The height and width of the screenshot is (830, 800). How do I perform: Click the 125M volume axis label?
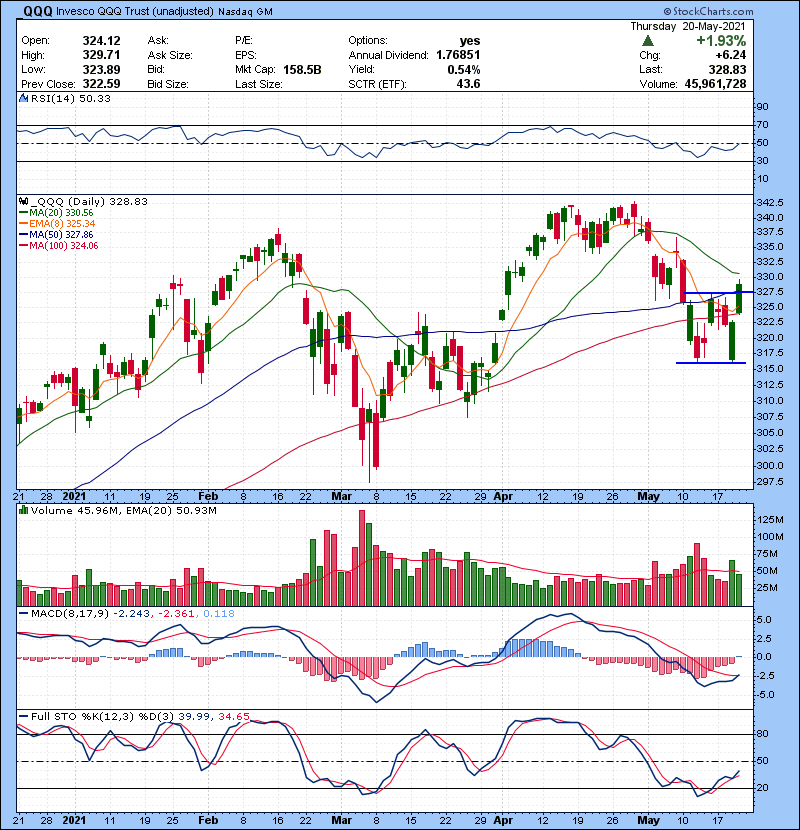[770, 520]
